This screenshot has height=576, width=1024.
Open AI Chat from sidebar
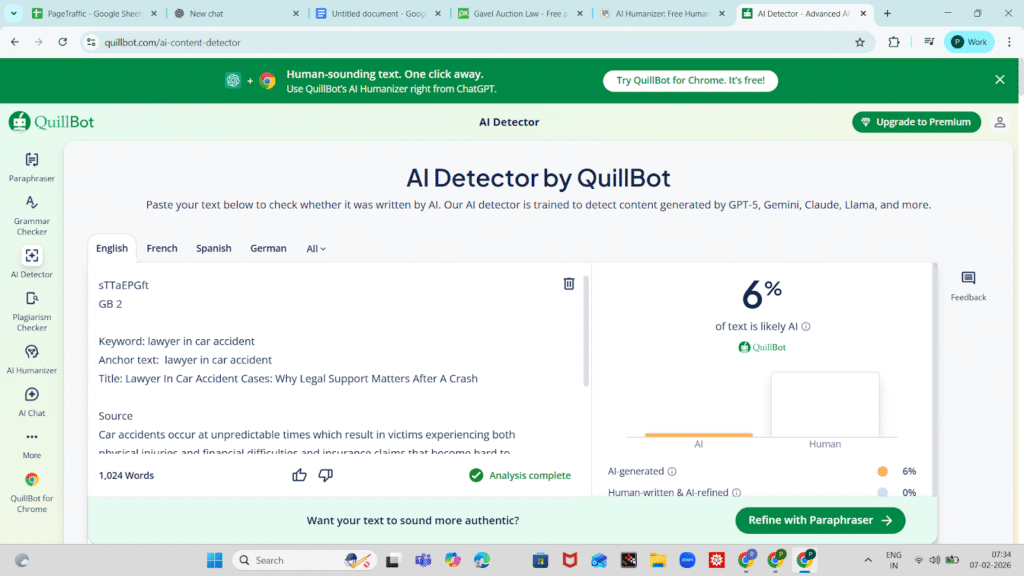(x=32, y=401)
